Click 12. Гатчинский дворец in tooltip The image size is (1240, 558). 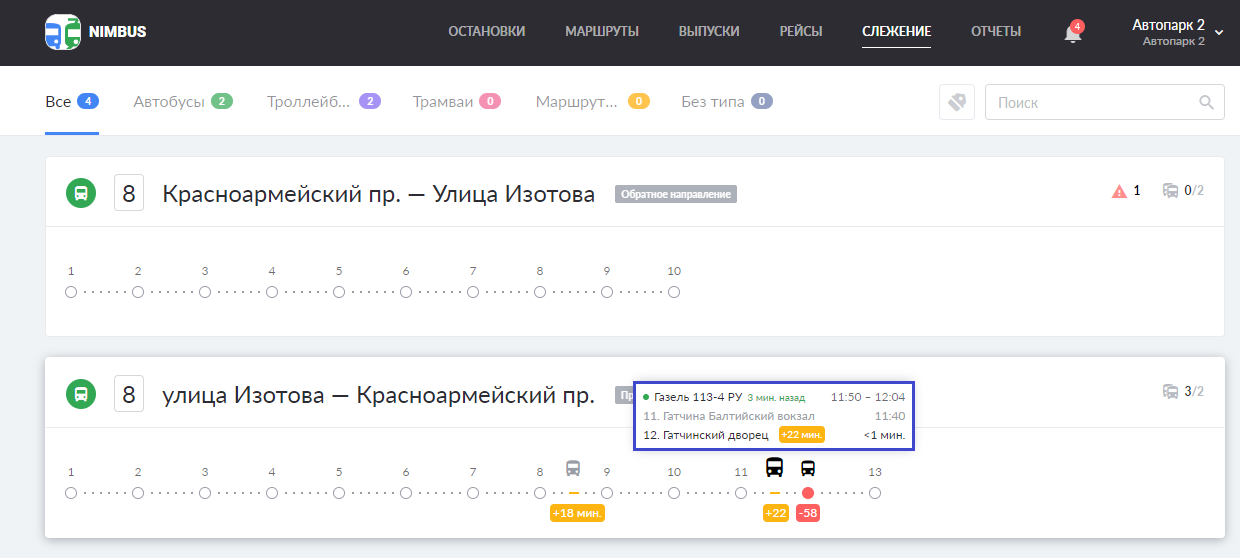[705, 435]
